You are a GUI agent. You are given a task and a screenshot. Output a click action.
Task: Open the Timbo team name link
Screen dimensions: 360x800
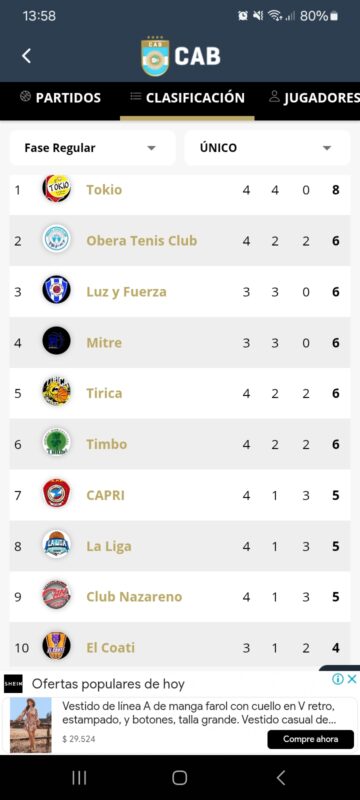(x=107, y=444)
